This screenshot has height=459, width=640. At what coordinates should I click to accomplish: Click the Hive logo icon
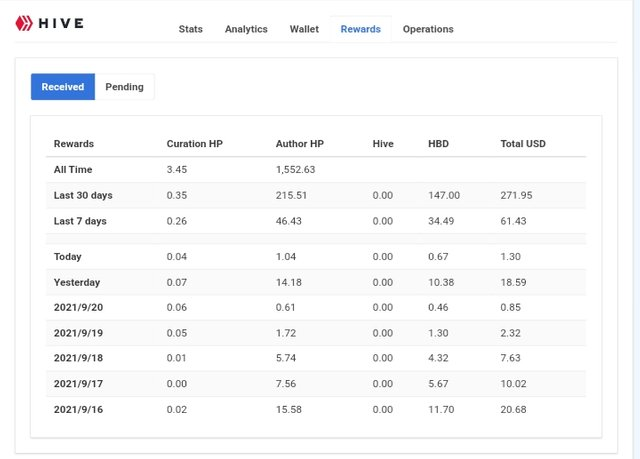(24, 23)
